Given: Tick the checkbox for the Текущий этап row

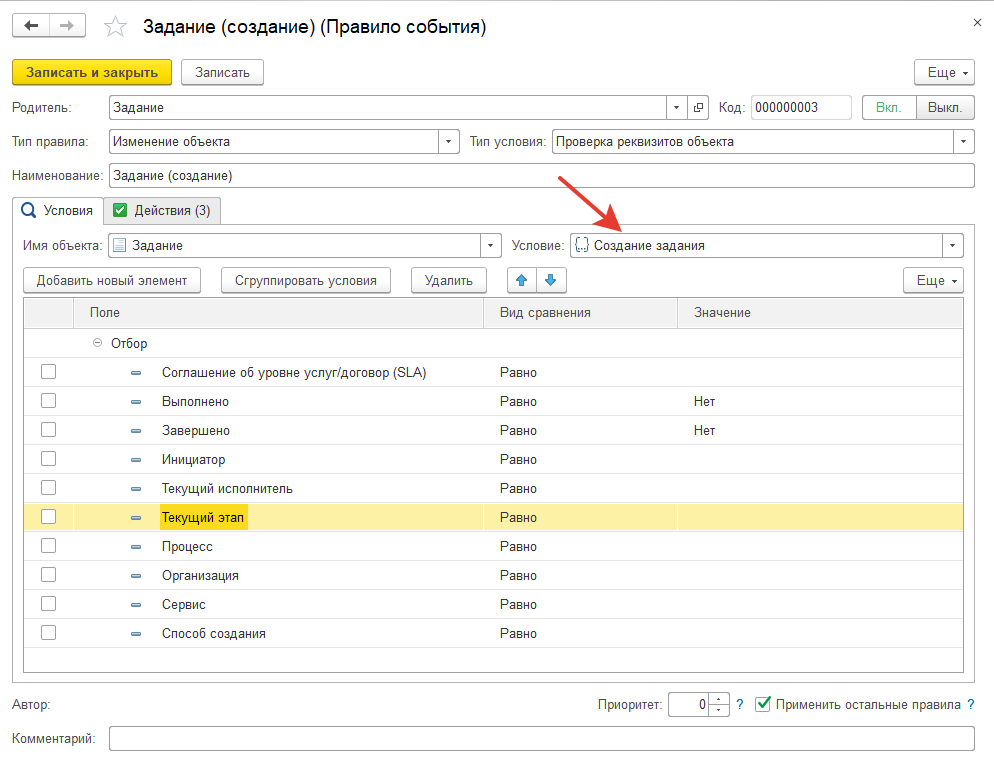Looking at the screenshot, I should (x=48, y=517).
